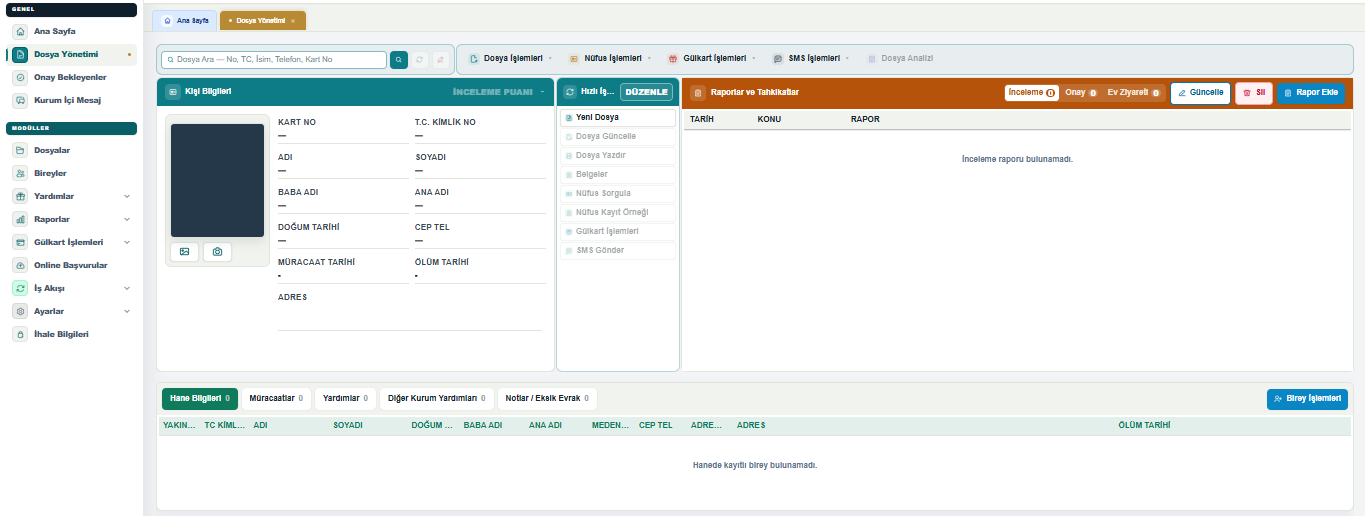Image resolution: width=1365 pixels, height=516 pixels.
Task: Click Rapor Ekle button
Action: [1311, 92]
